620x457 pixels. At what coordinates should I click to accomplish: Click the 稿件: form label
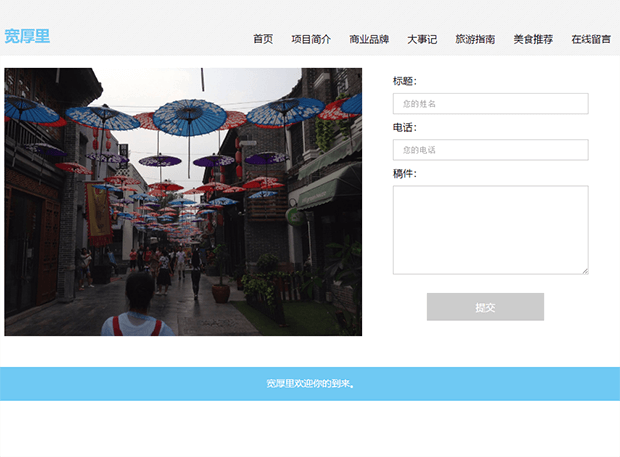coord(405,174)
